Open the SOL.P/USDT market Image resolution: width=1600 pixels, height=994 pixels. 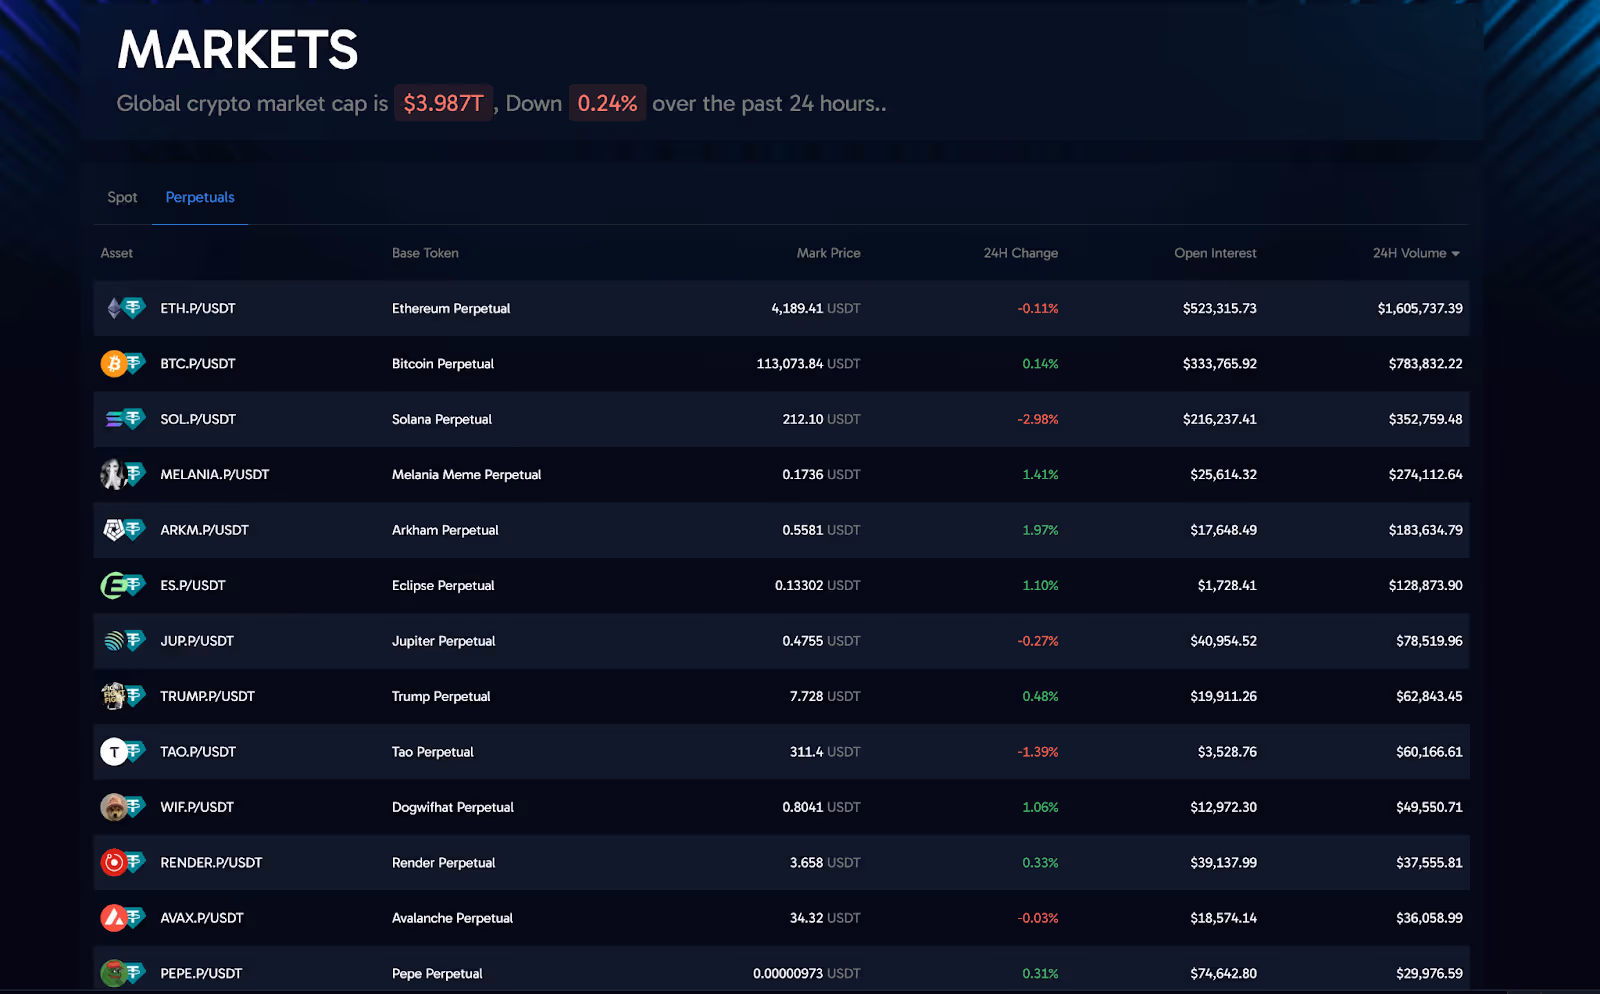[198, 419]
